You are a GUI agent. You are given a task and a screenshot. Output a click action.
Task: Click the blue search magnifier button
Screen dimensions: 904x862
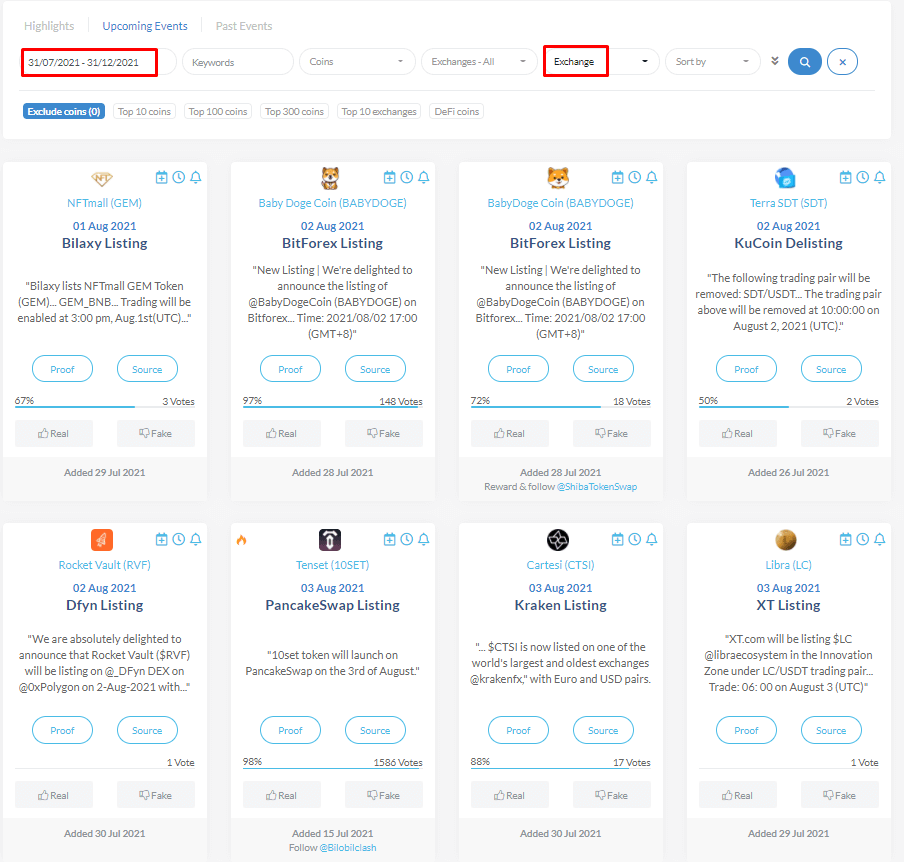(x=805, y=62)
